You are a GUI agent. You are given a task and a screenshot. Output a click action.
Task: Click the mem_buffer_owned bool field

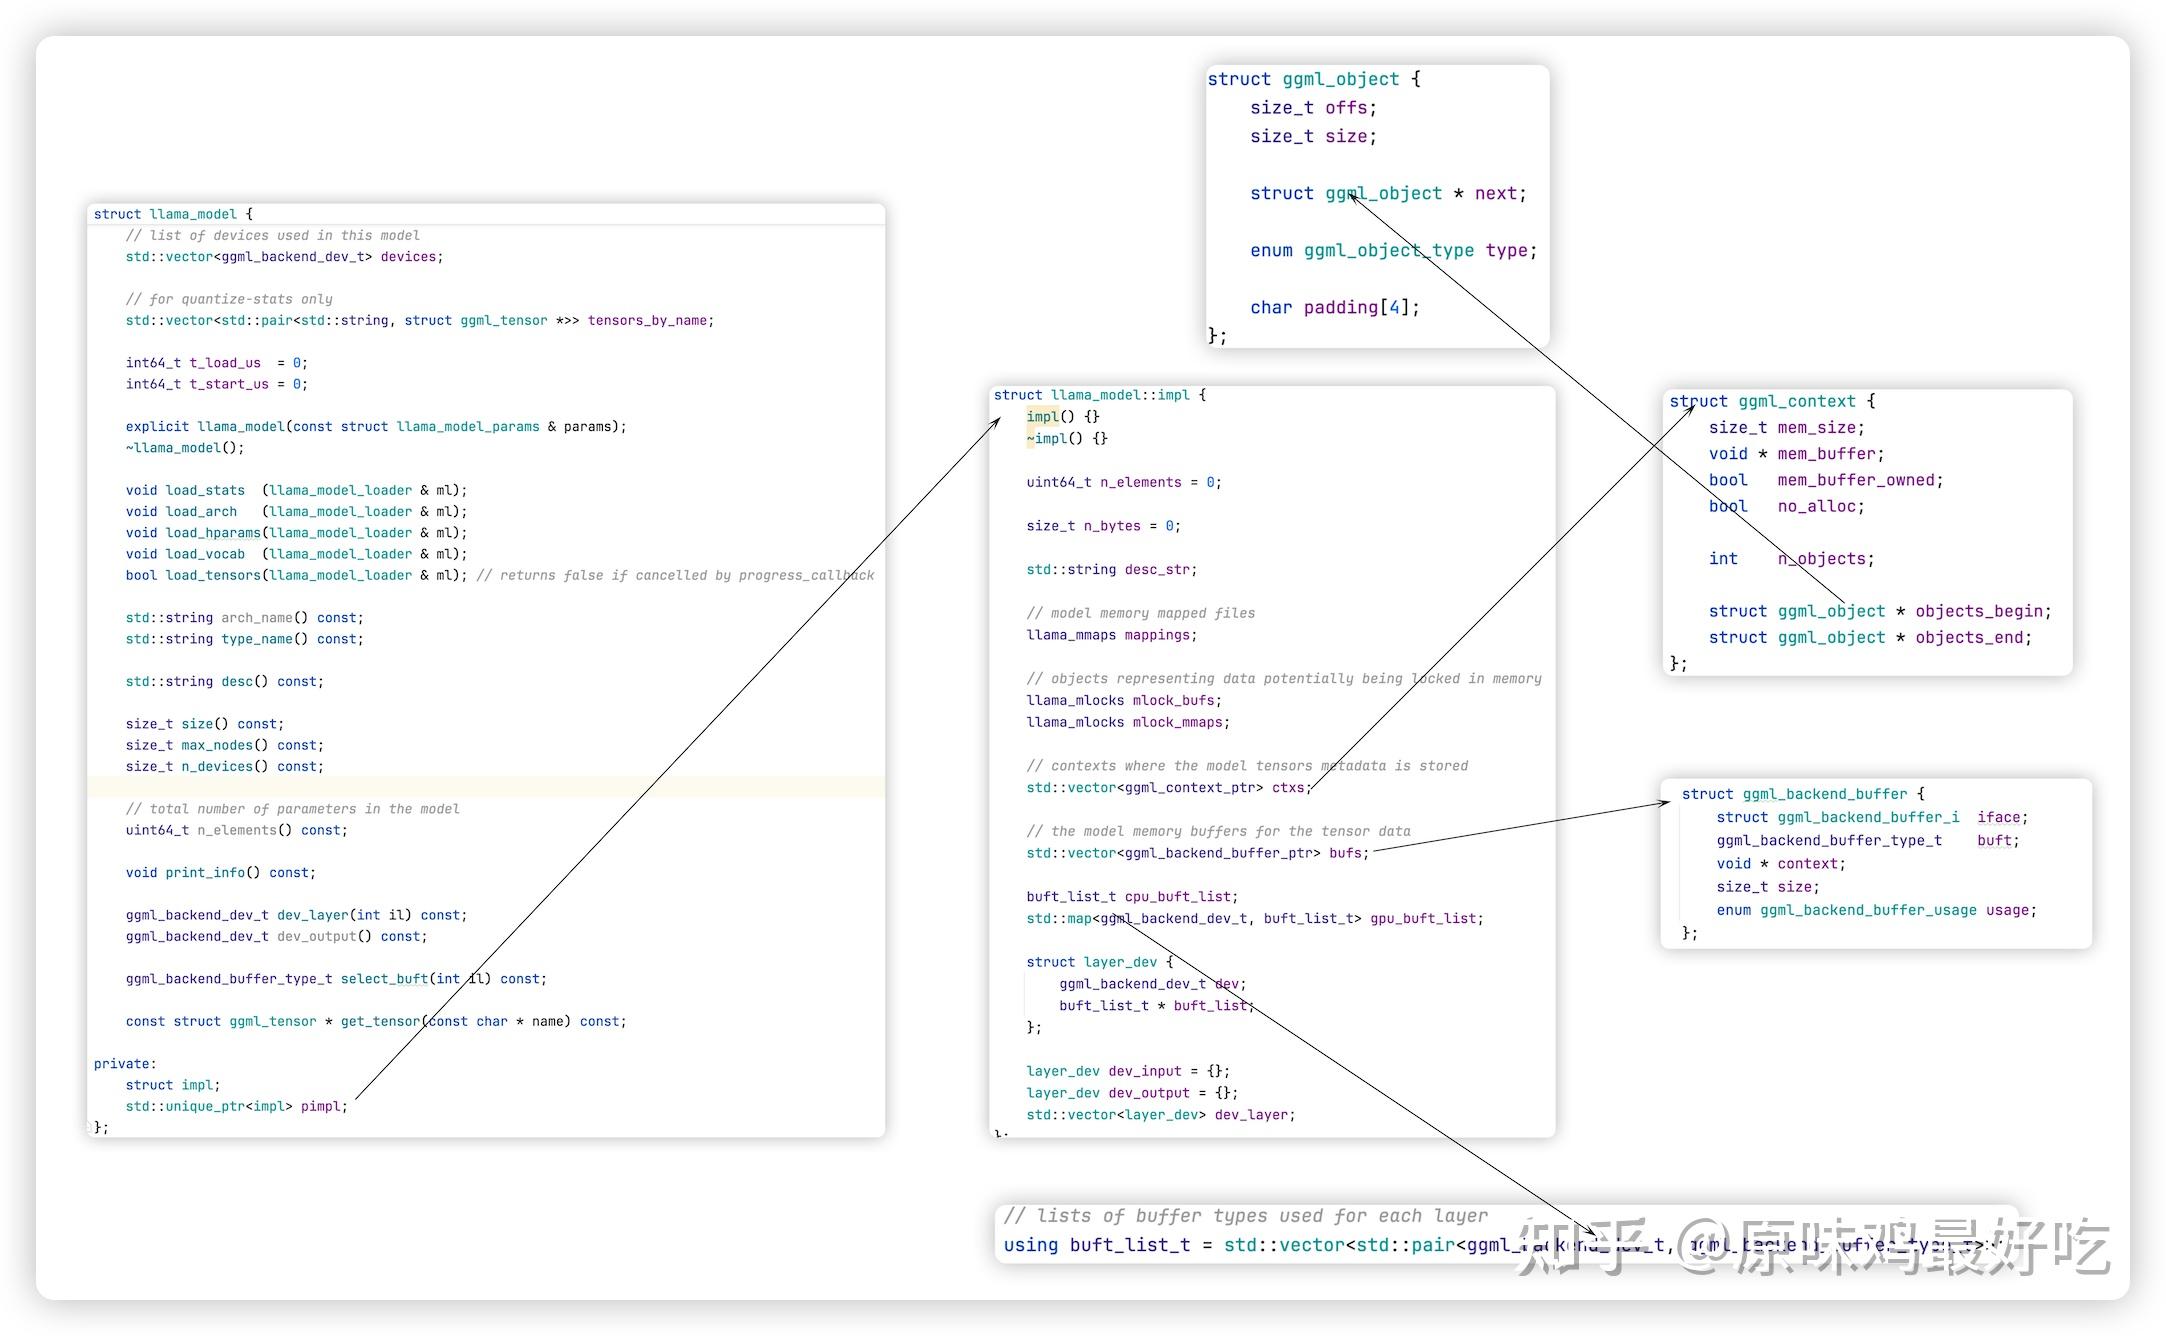point(1858,480)
